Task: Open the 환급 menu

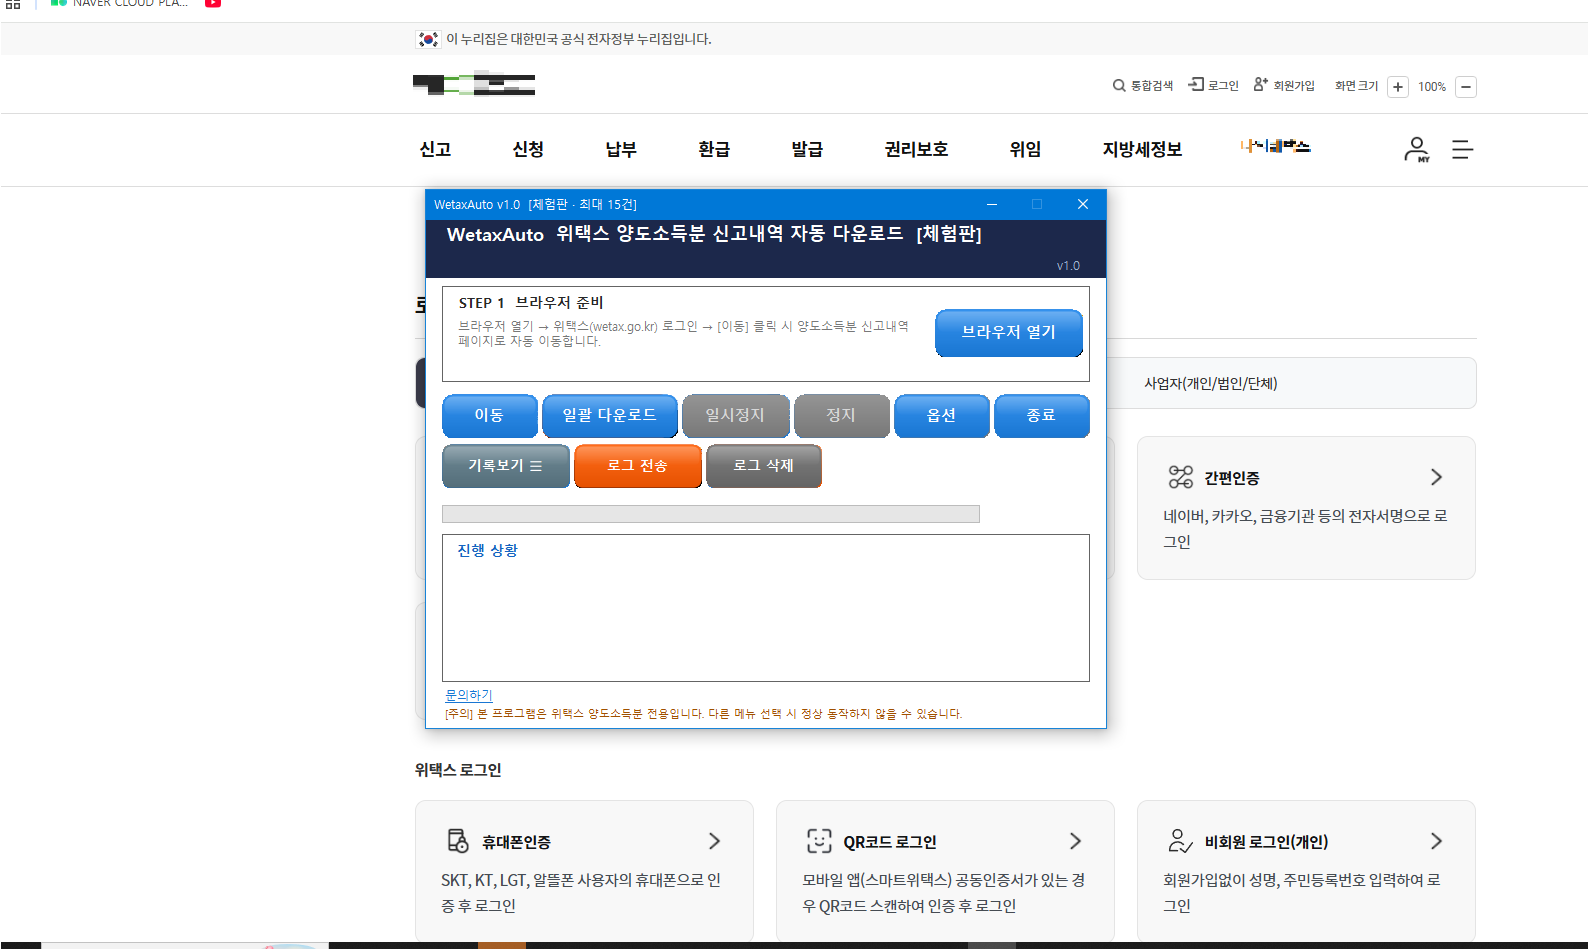Action: [x=714, y=149]
